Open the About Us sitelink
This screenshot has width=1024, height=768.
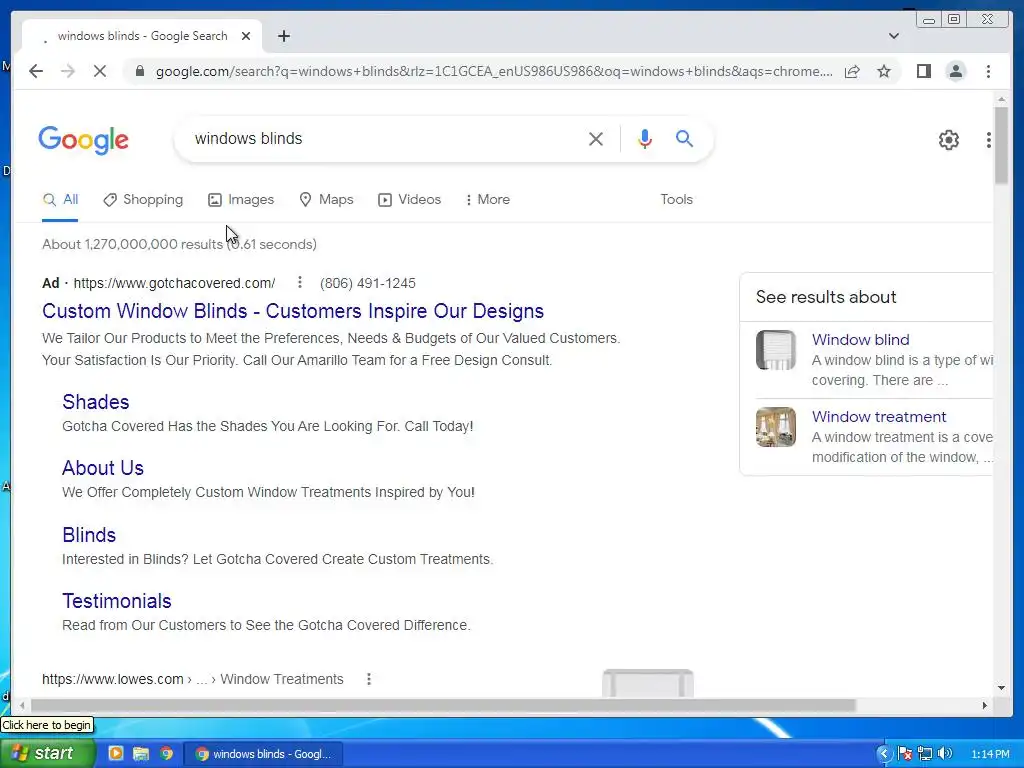click(103, 468)
